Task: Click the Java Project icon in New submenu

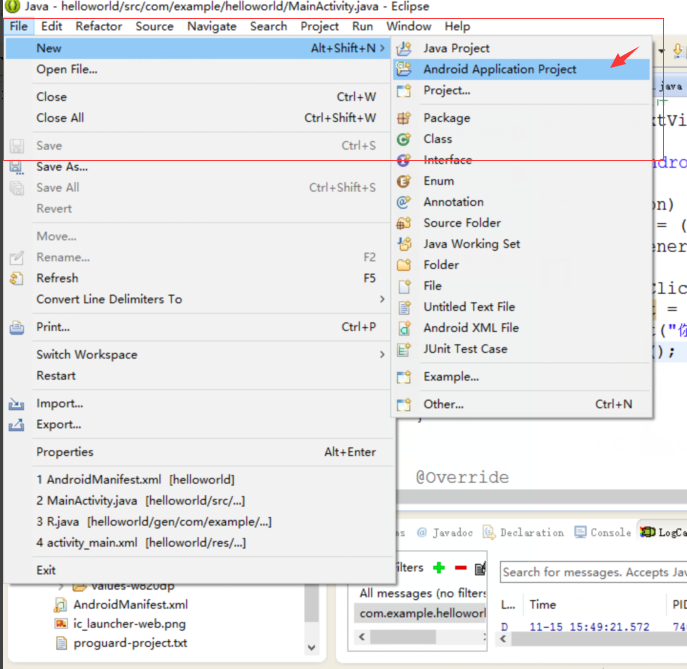Action: (x=404, y=48)
